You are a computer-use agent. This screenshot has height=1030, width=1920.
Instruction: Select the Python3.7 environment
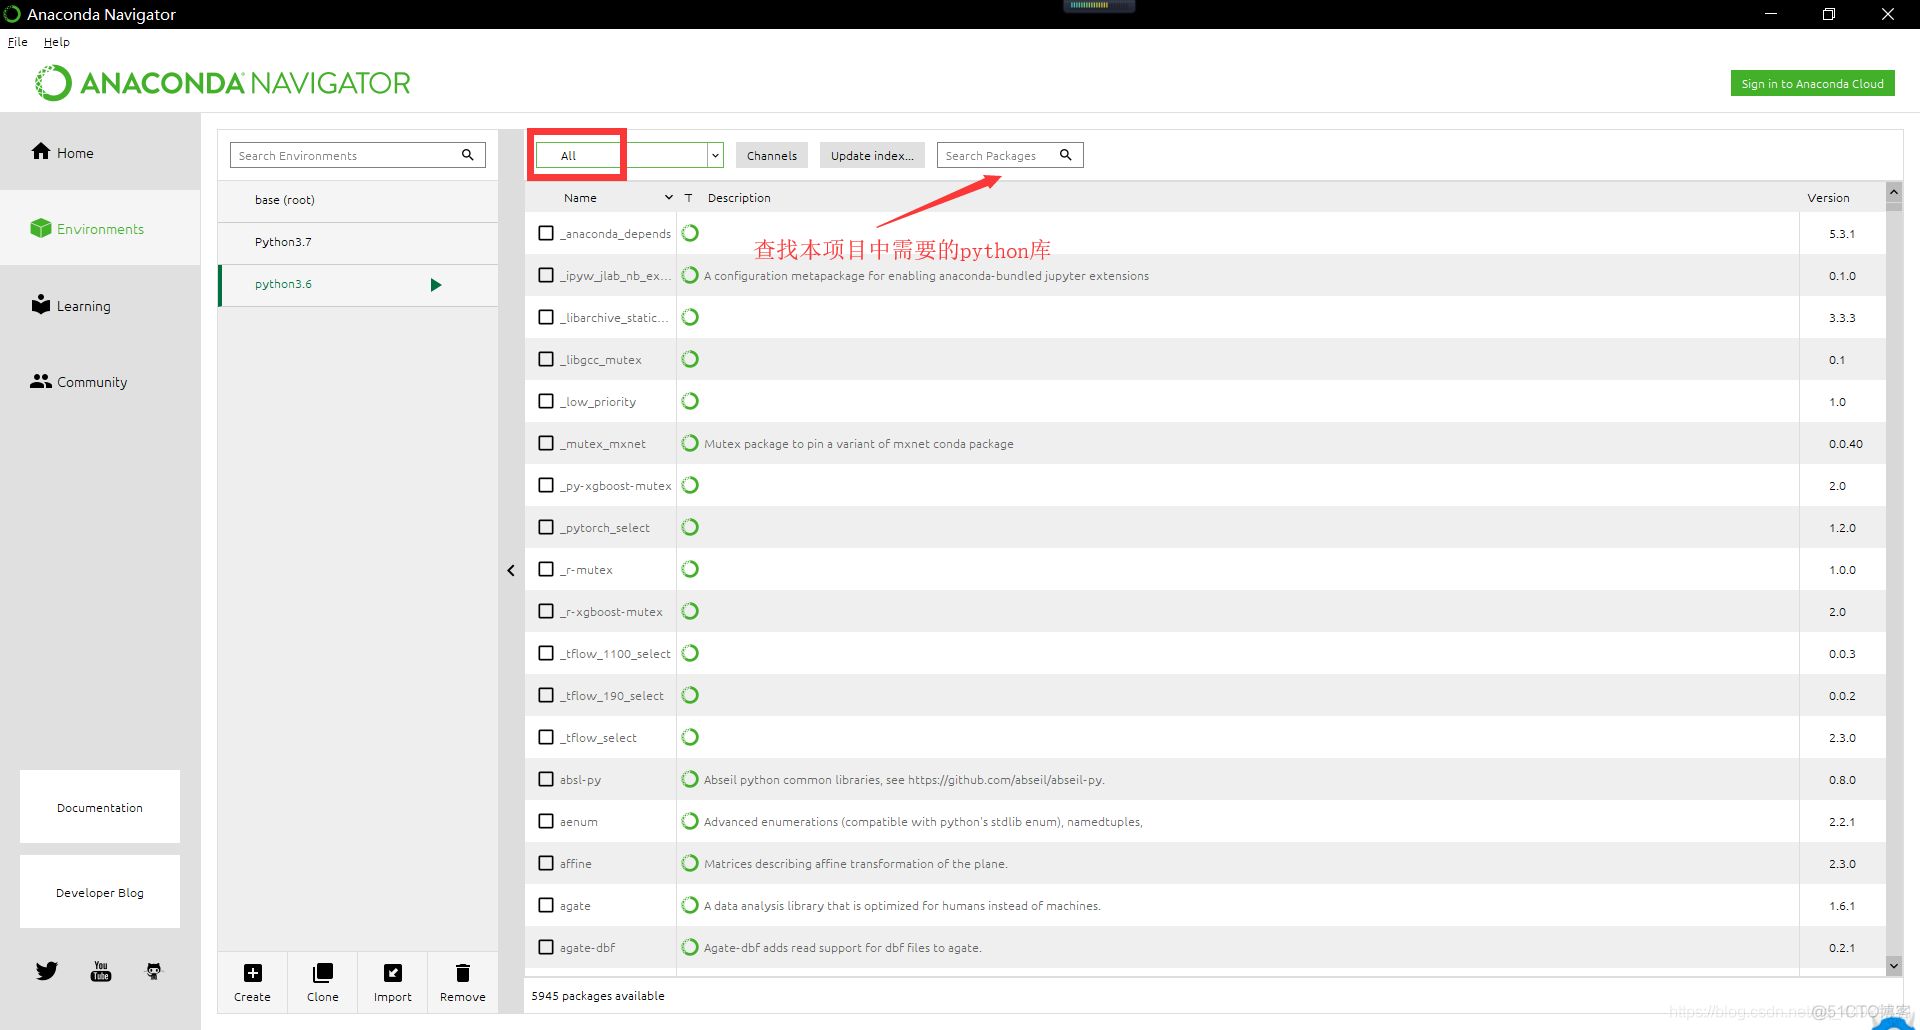click(x=358, y=242)
